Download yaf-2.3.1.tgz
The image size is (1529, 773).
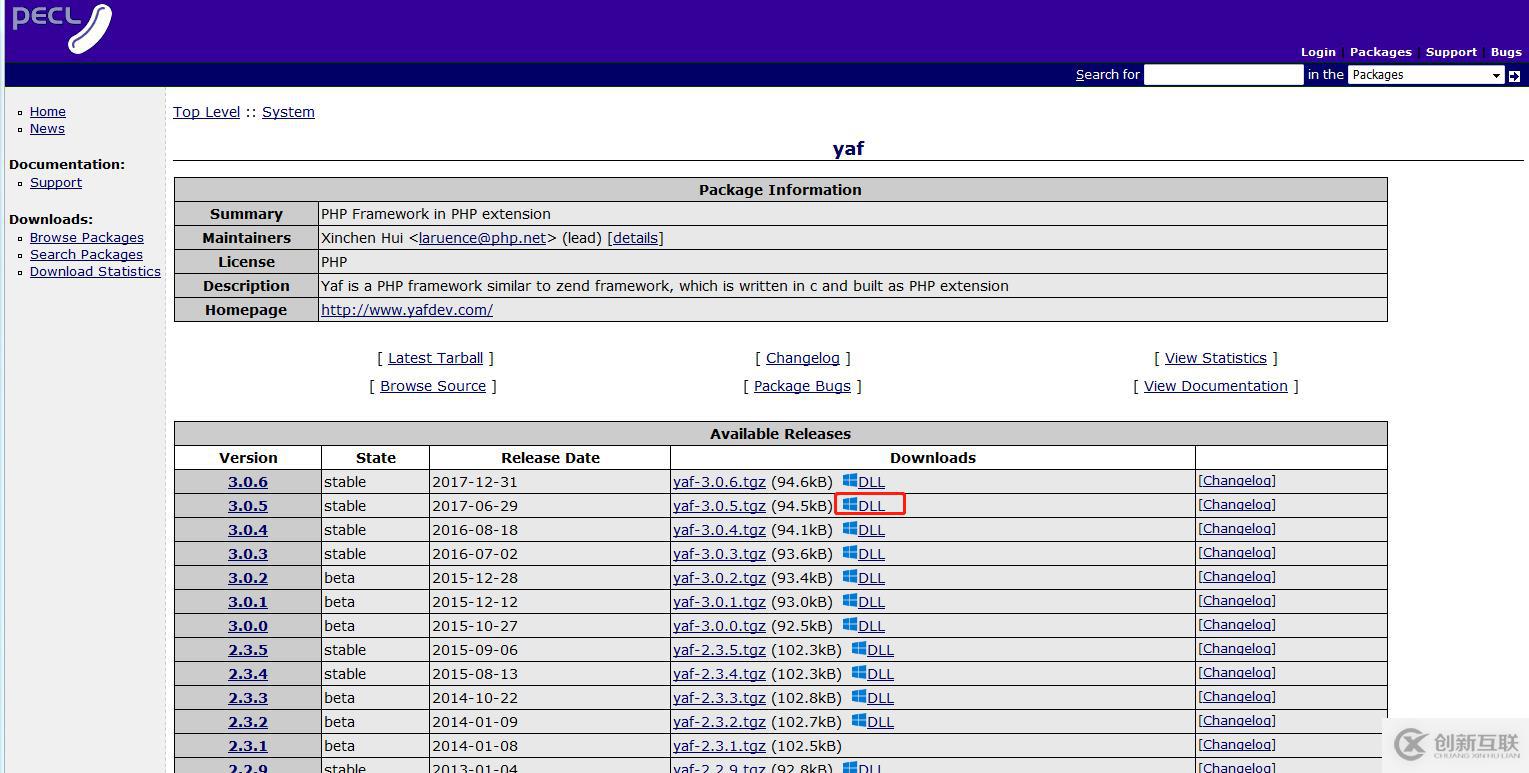coord(719,746)
